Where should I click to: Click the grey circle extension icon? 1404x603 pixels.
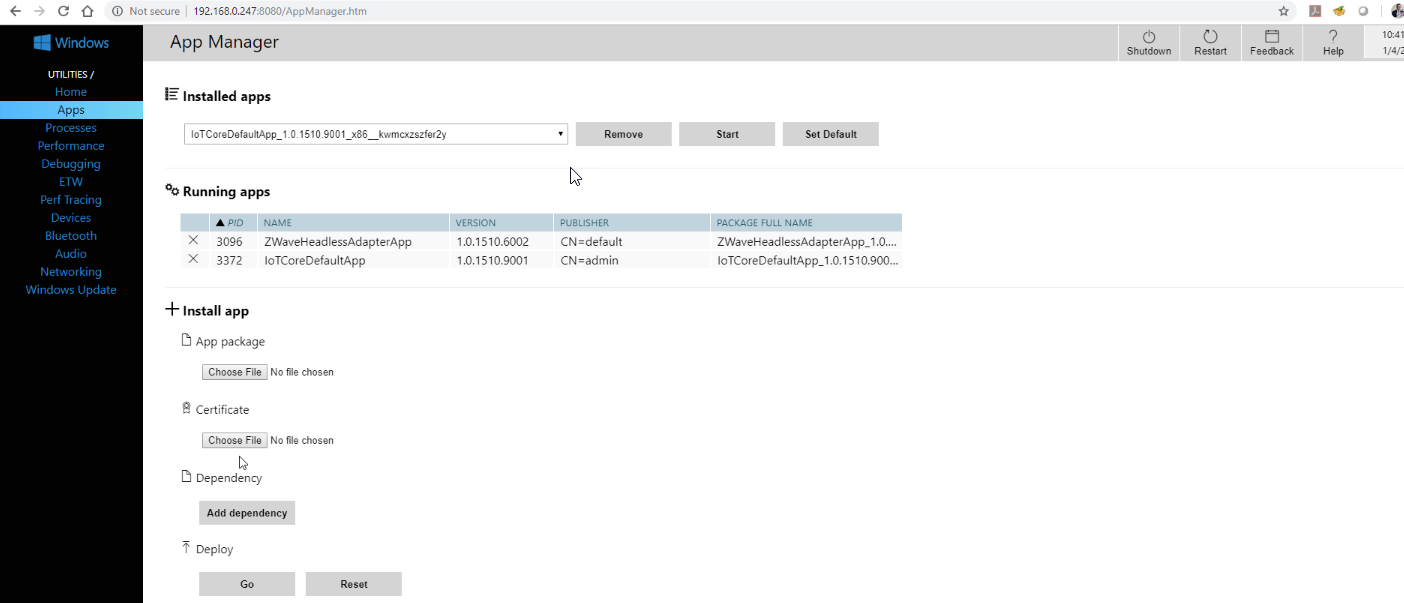click(1363, 11)
